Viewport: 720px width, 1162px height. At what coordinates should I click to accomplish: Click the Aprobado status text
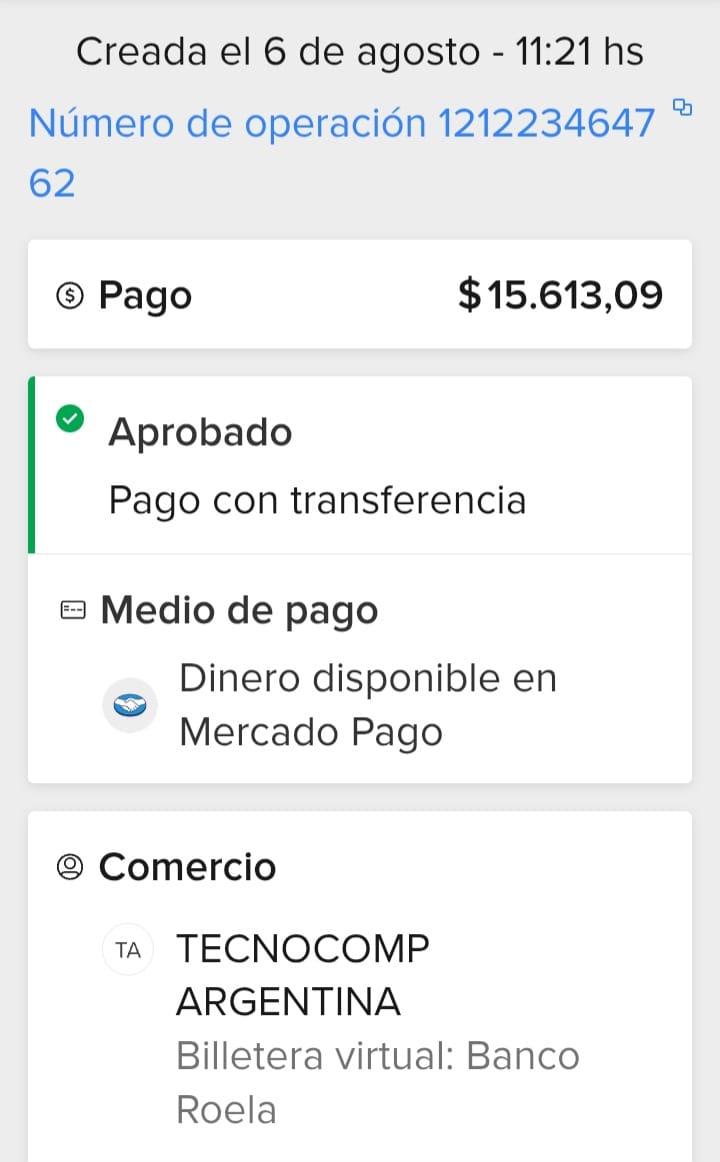pyautogui.click(x=200, y=432)
